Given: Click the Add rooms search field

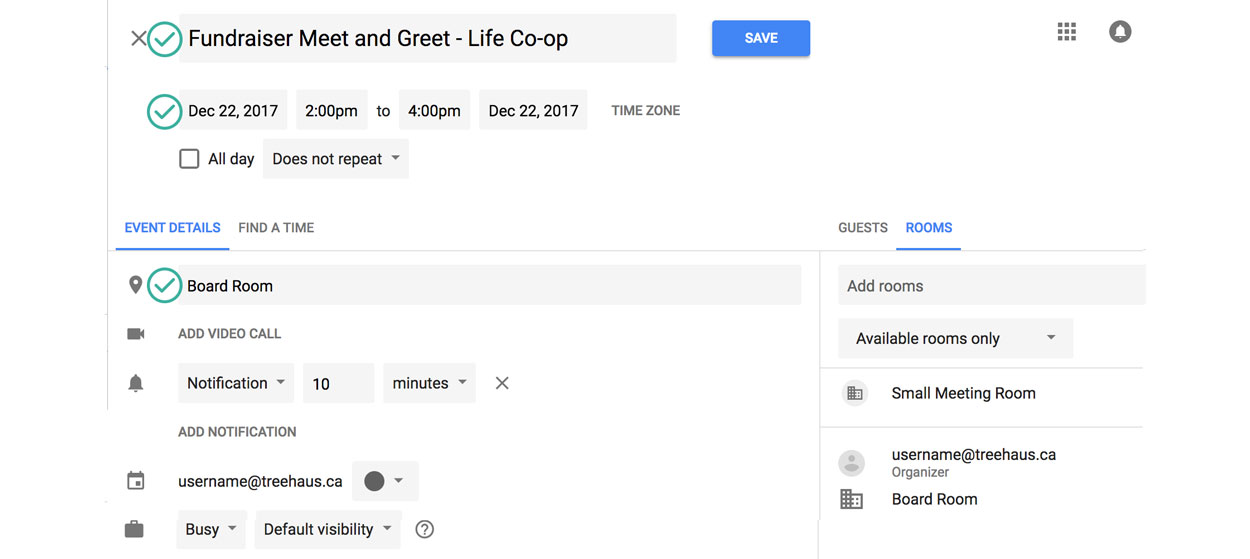Looking at the screenshot, I should tap(991, 286).
